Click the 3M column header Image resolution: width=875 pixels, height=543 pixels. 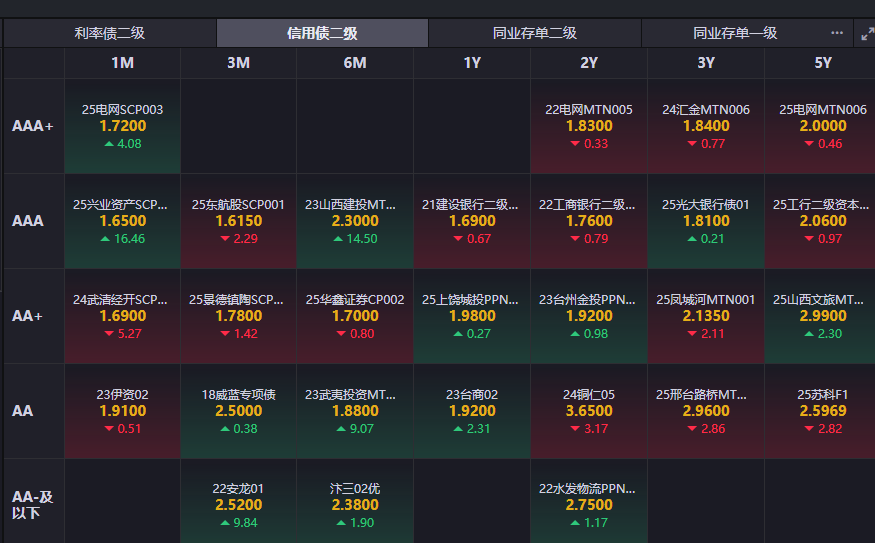coord(238,63)
